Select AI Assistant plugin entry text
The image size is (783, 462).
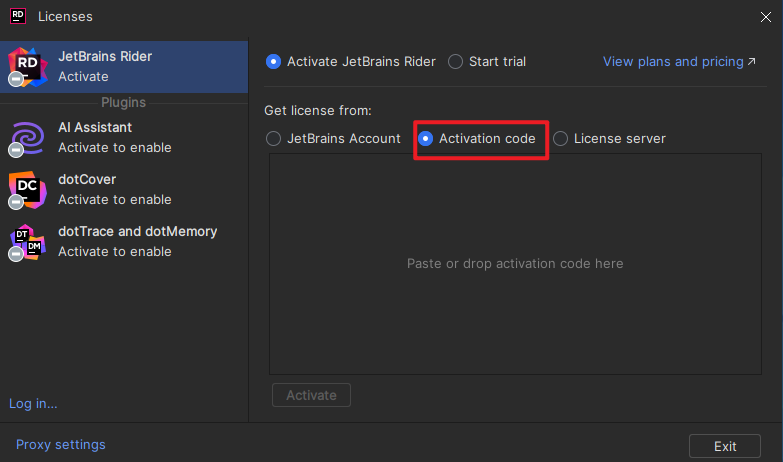114,137
